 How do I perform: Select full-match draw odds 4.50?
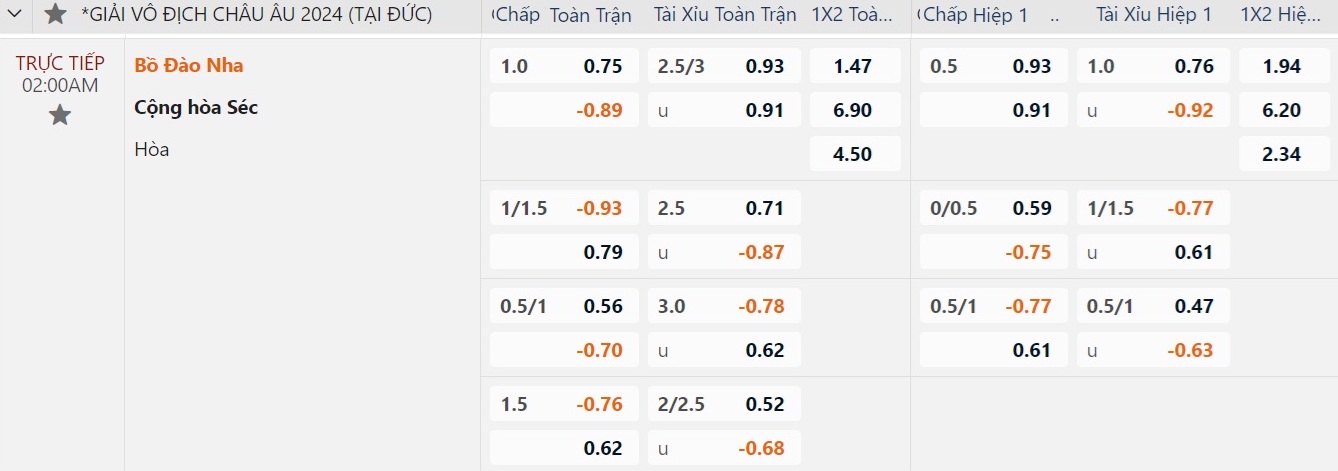853,154
